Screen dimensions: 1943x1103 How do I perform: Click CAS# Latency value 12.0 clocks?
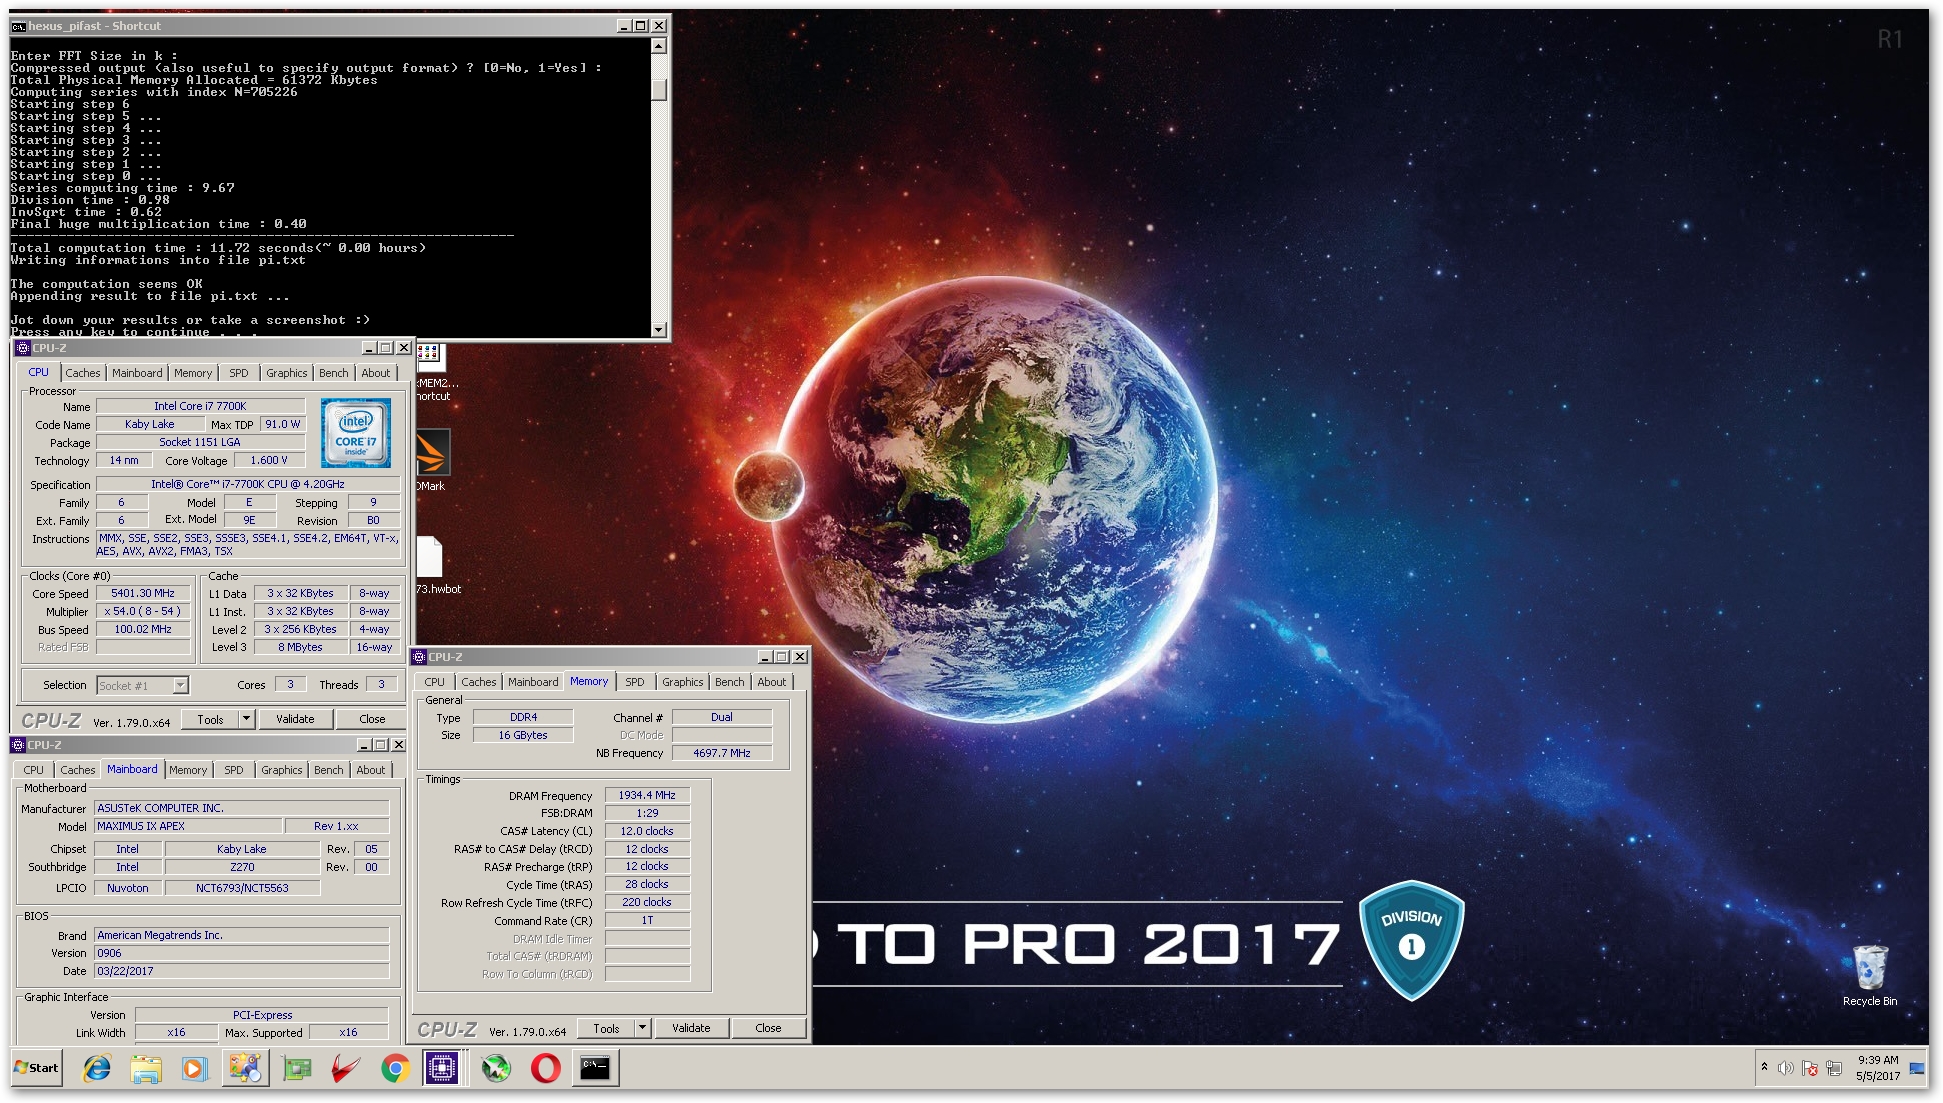point(647,831)
